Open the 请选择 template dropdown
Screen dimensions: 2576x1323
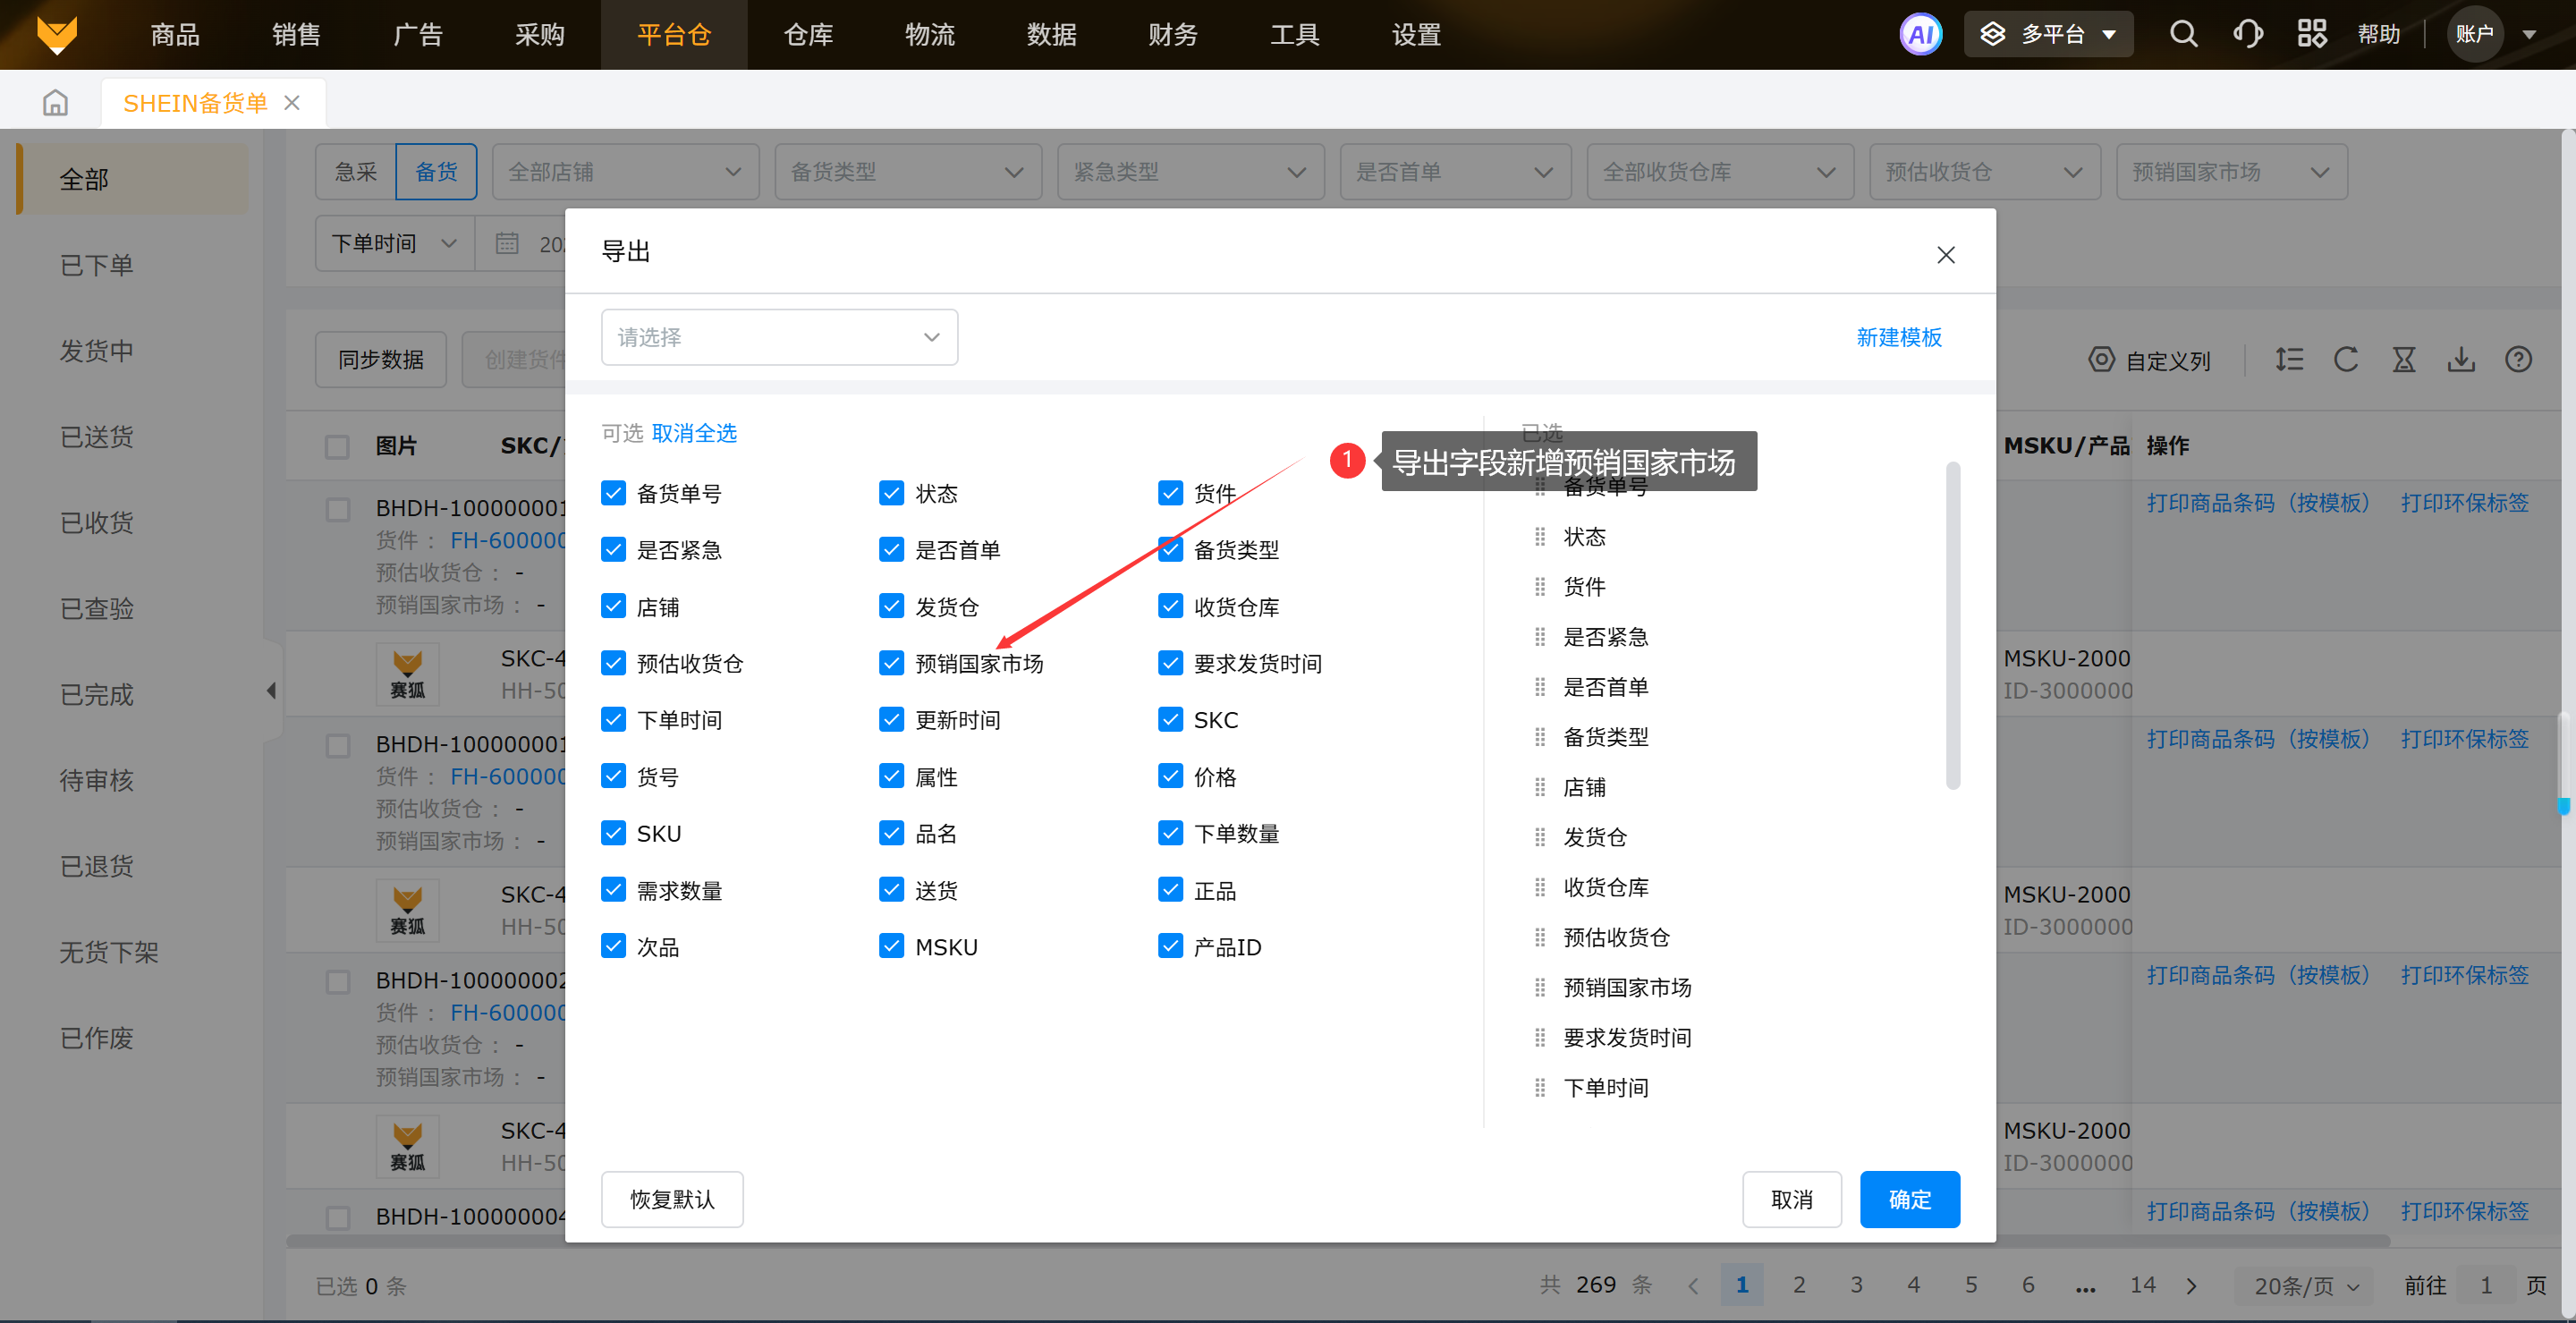pyautogui.click(x=779, y=337)
